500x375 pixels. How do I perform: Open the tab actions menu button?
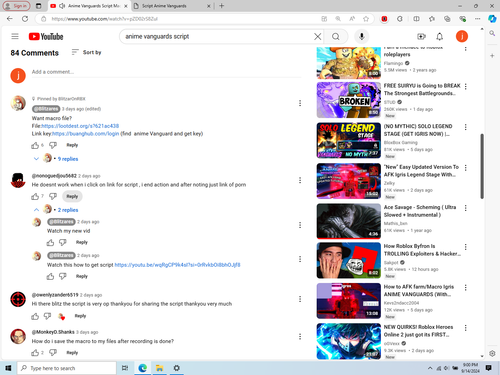click(39, 6)
